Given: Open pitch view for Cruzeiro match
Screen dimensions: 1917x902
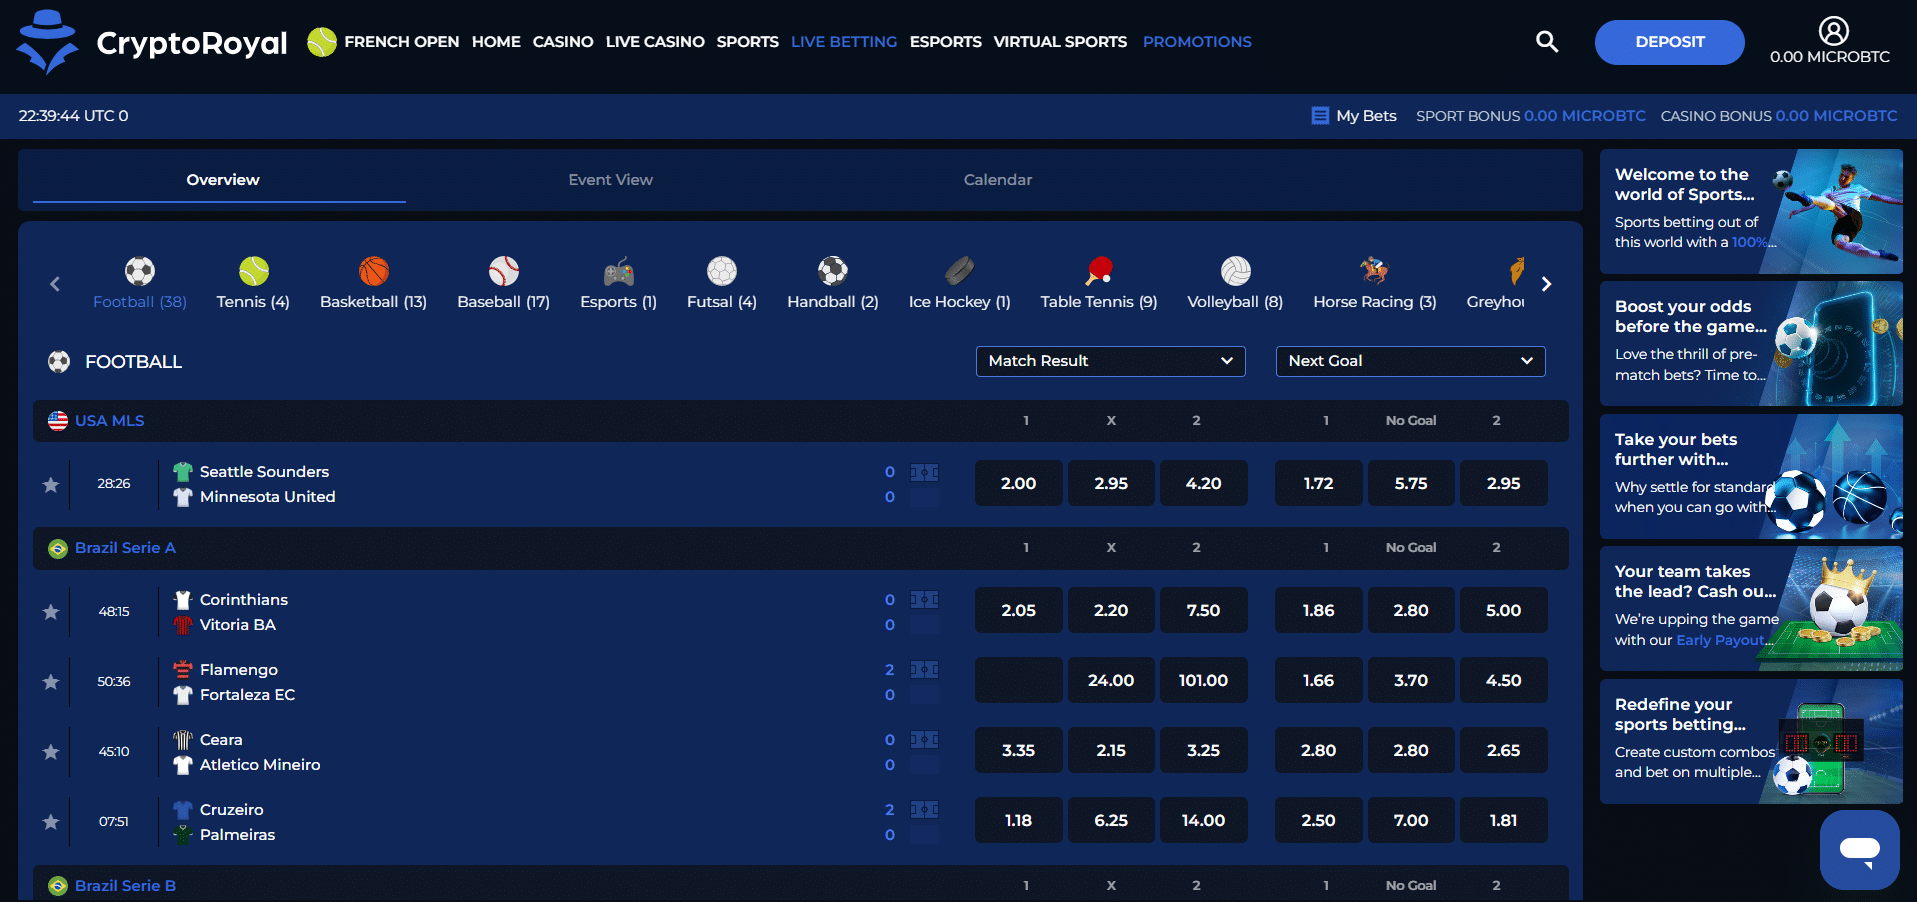Looking at the screenshot, I should pyautogui.click(x=924, y=810).
